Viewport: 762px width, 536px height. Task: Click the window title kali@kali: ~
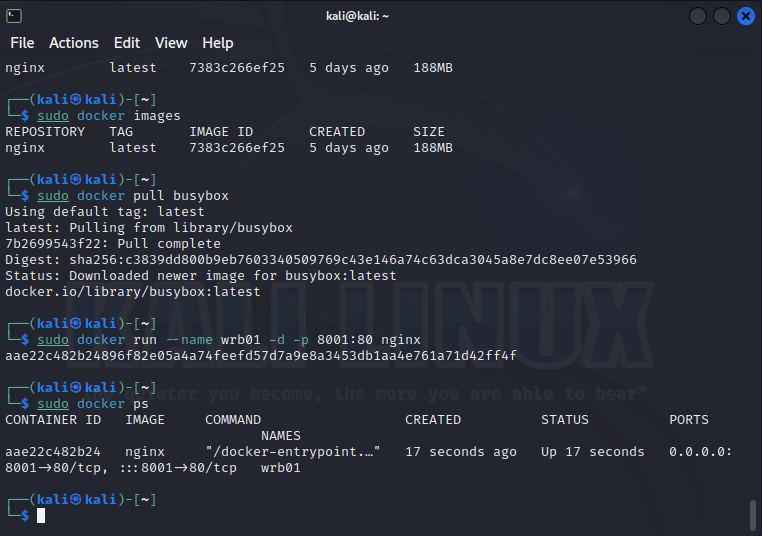pyautogui.click(x=357, y=16)
